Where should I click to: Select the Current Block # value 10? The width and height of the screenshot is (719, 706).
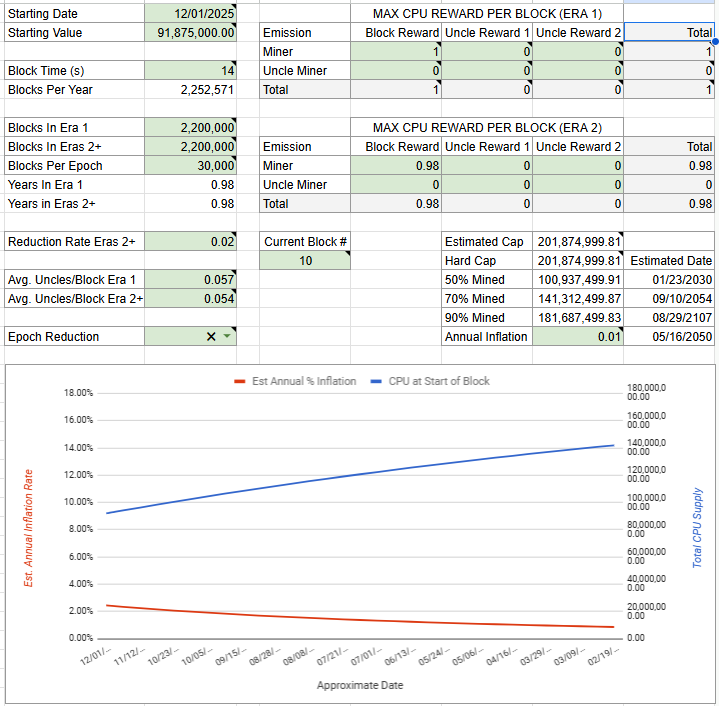(x=305, y=260)
